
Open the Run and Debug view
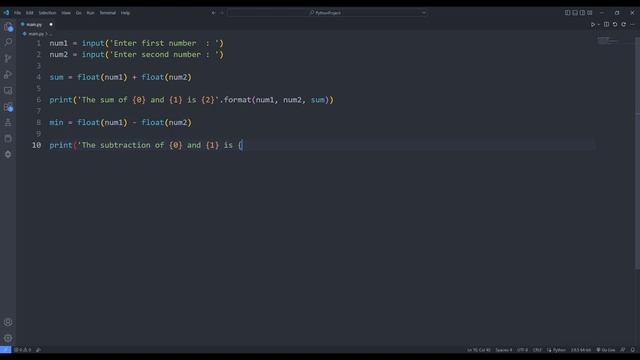(8, 74)
